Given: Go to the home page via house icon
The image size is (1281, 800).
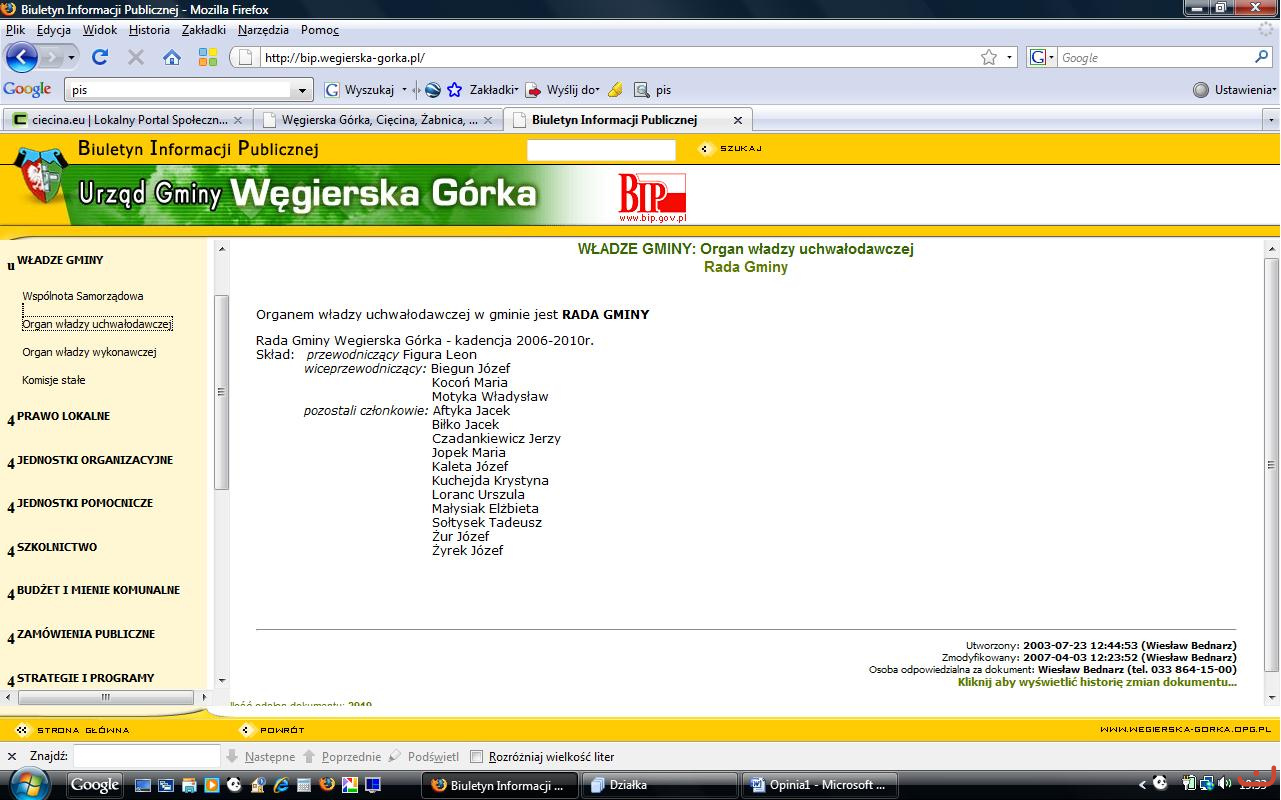Looking at the screenshot, I should pos(172,57).
